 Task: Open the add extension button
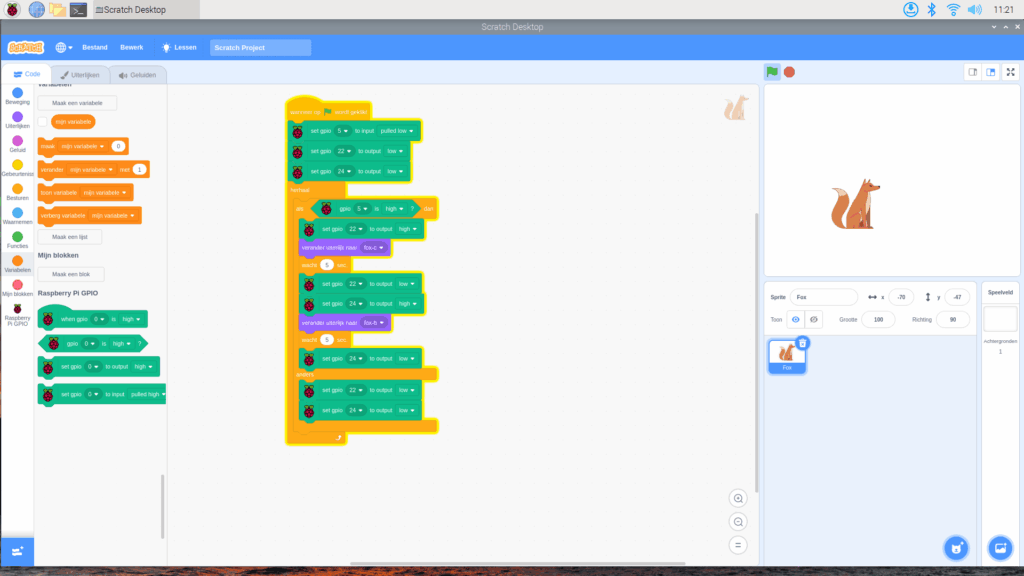(17, 551)
